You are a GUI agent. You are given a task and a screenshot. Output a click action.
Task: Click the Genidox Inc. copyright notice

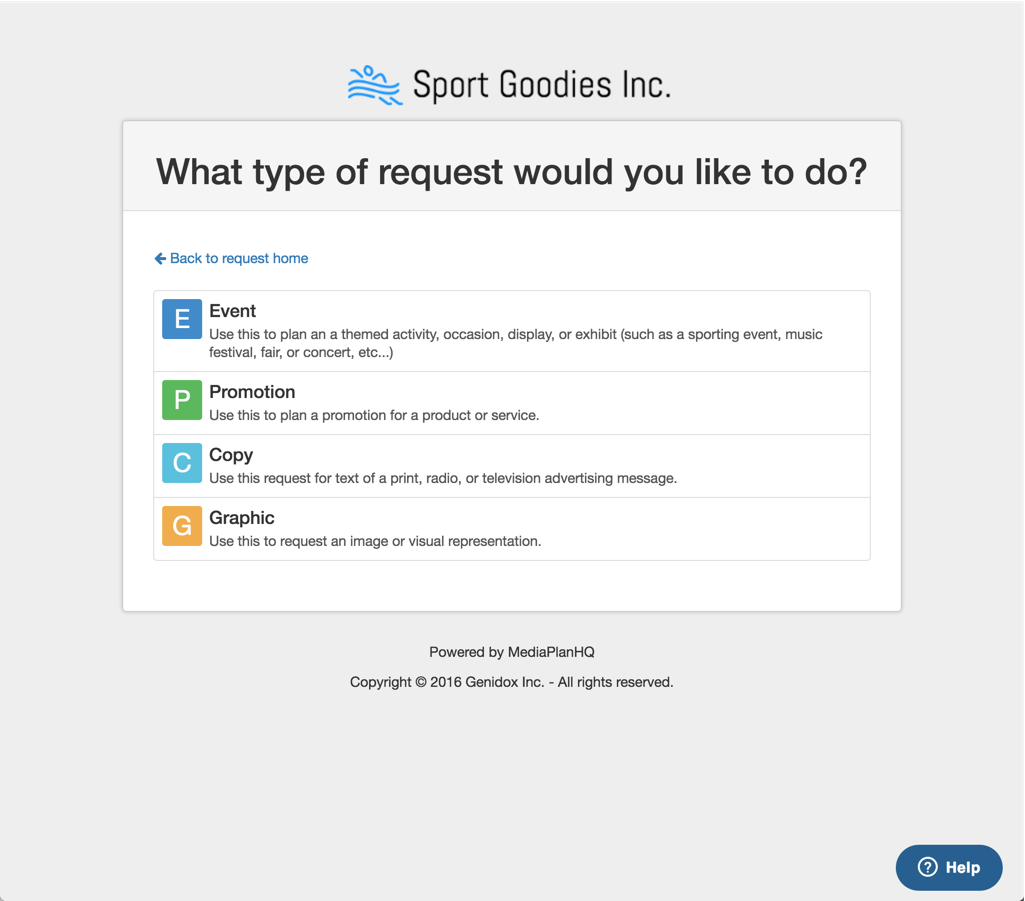512,682
